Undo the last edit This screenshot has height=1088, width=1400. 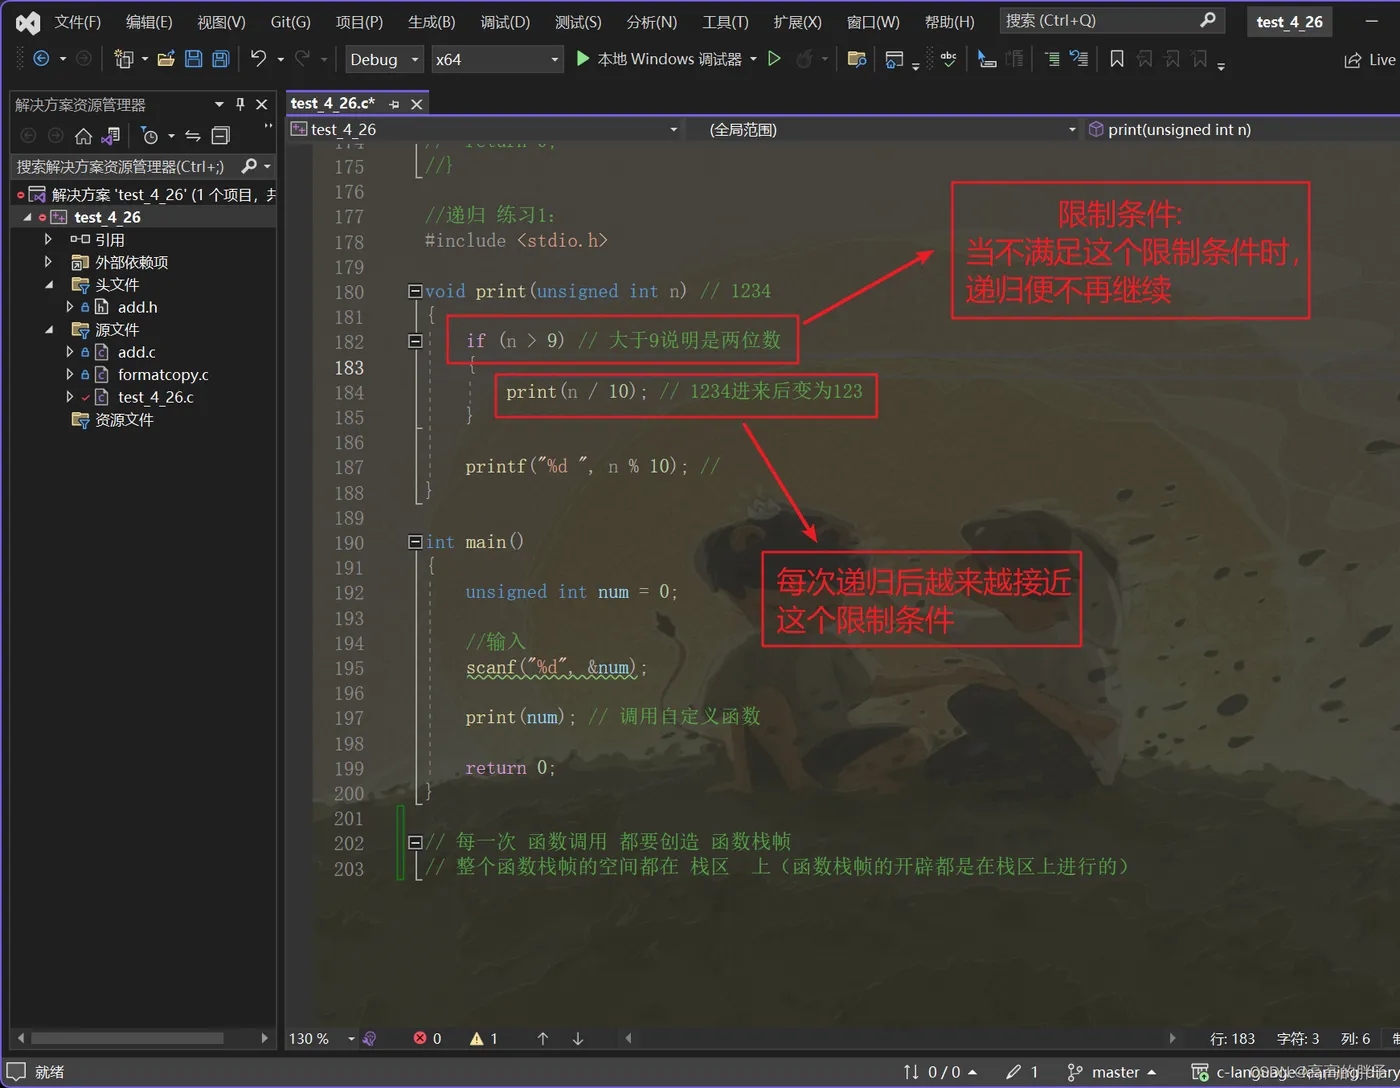(x=258, y=59)
